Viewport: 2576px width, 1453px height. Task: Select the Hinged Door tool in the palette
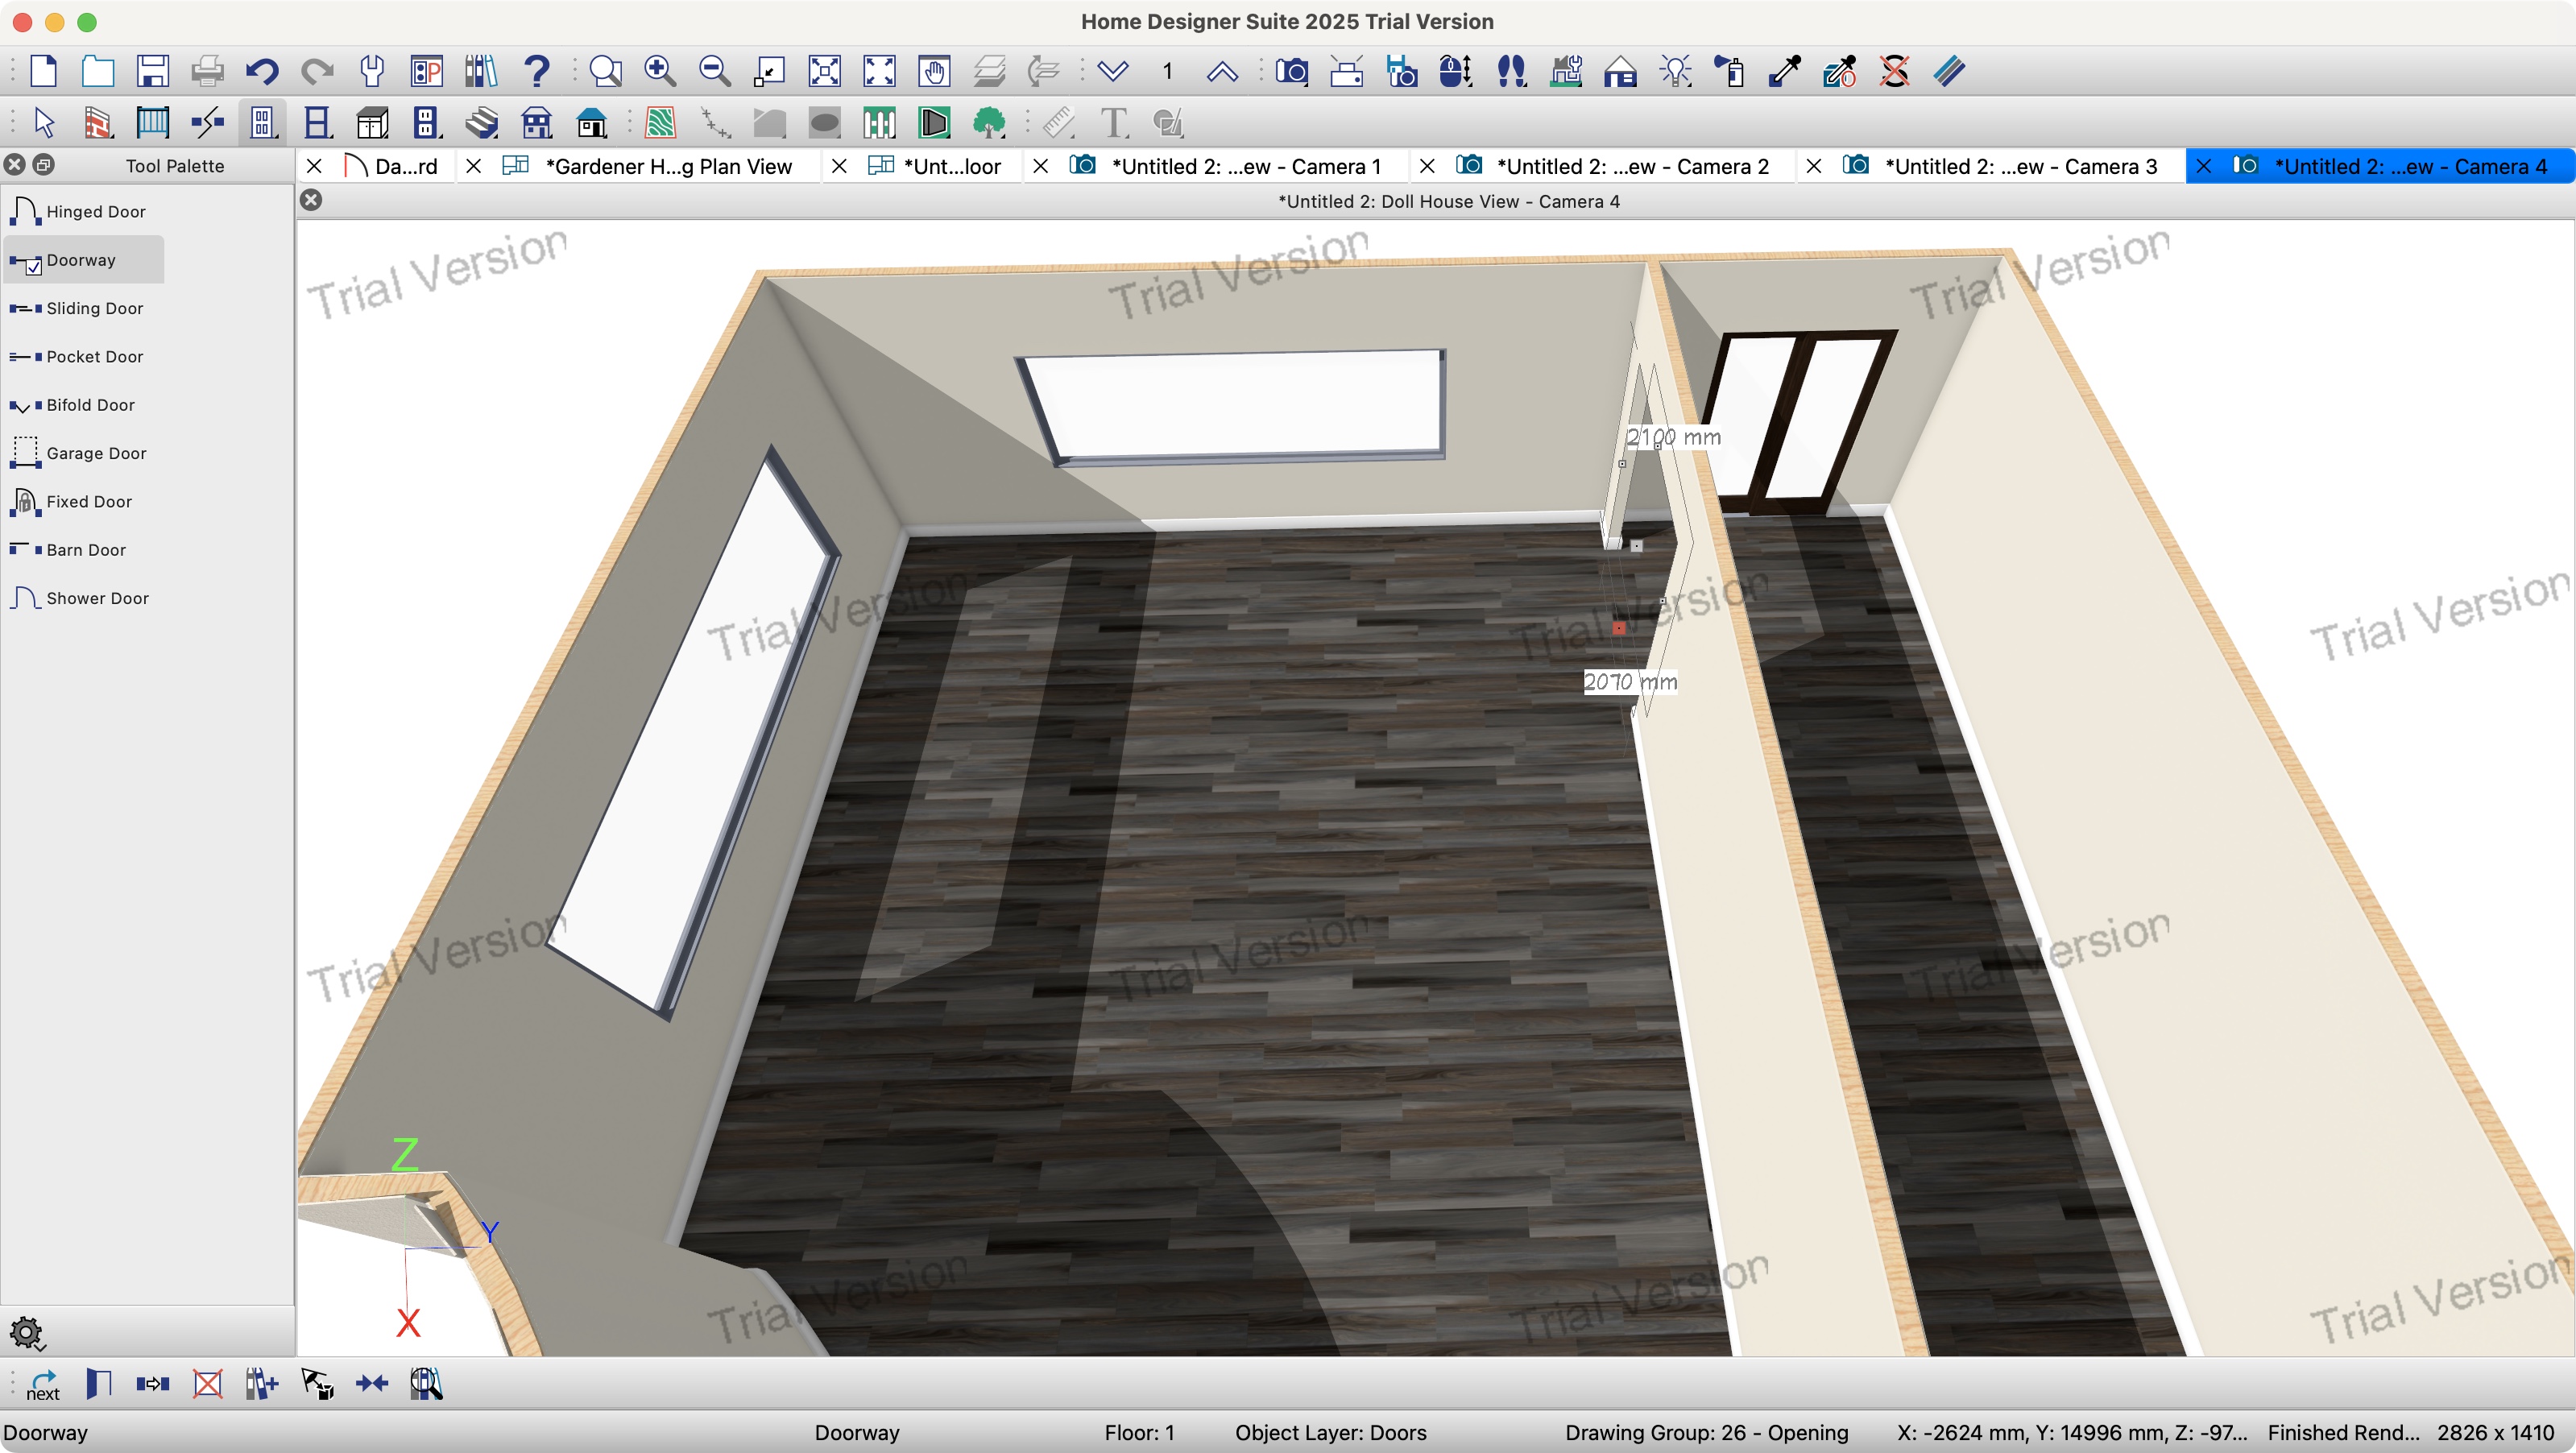(x=95, y=211)
